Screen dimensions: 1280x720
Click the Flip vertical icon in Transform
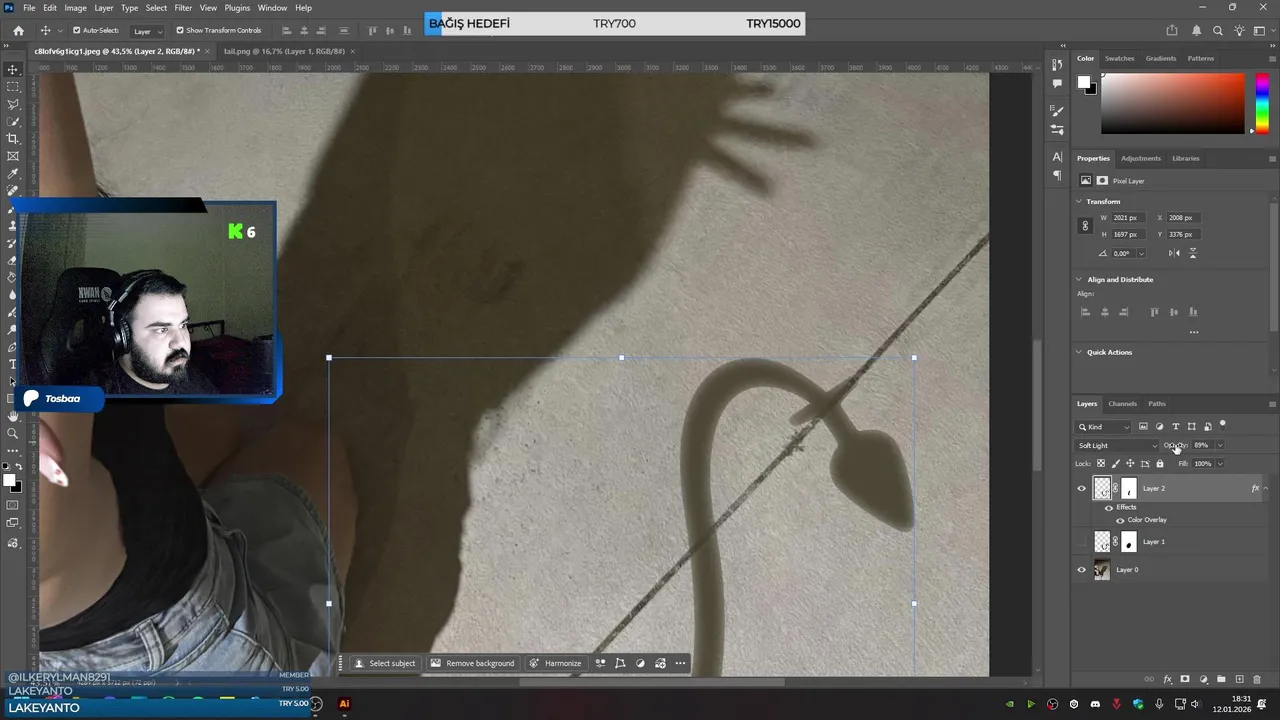point(1192,253)
